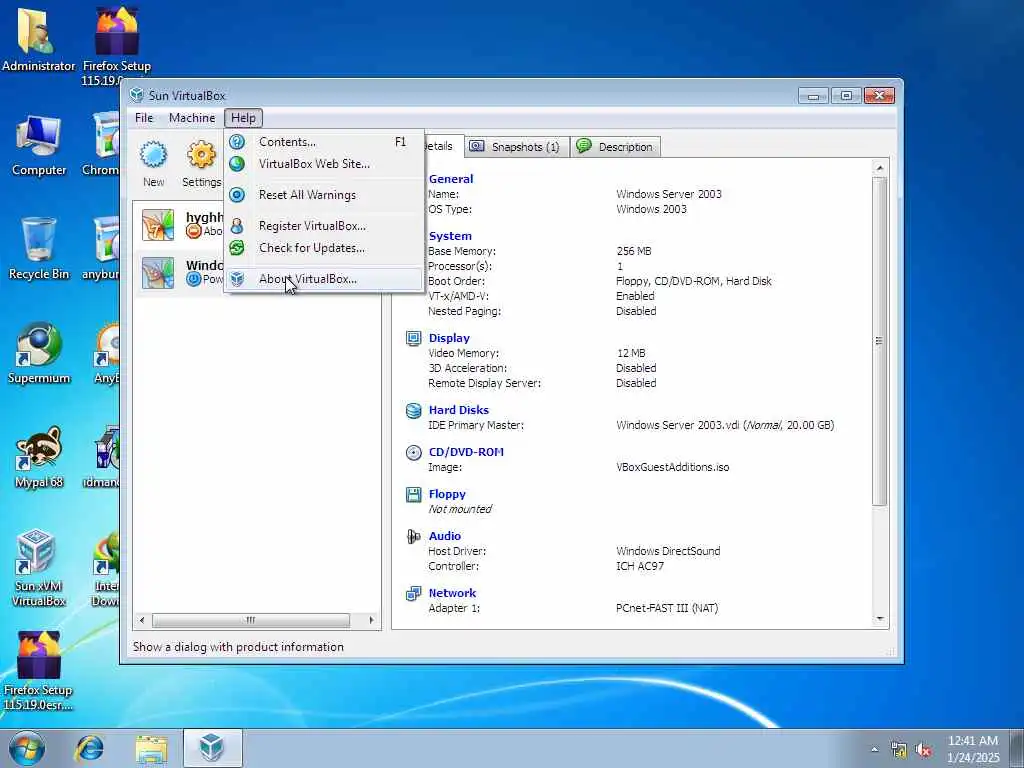This screenshot has width=1024, height=768.
Task: Select Check for Updates entry
Action: [324, 248]
